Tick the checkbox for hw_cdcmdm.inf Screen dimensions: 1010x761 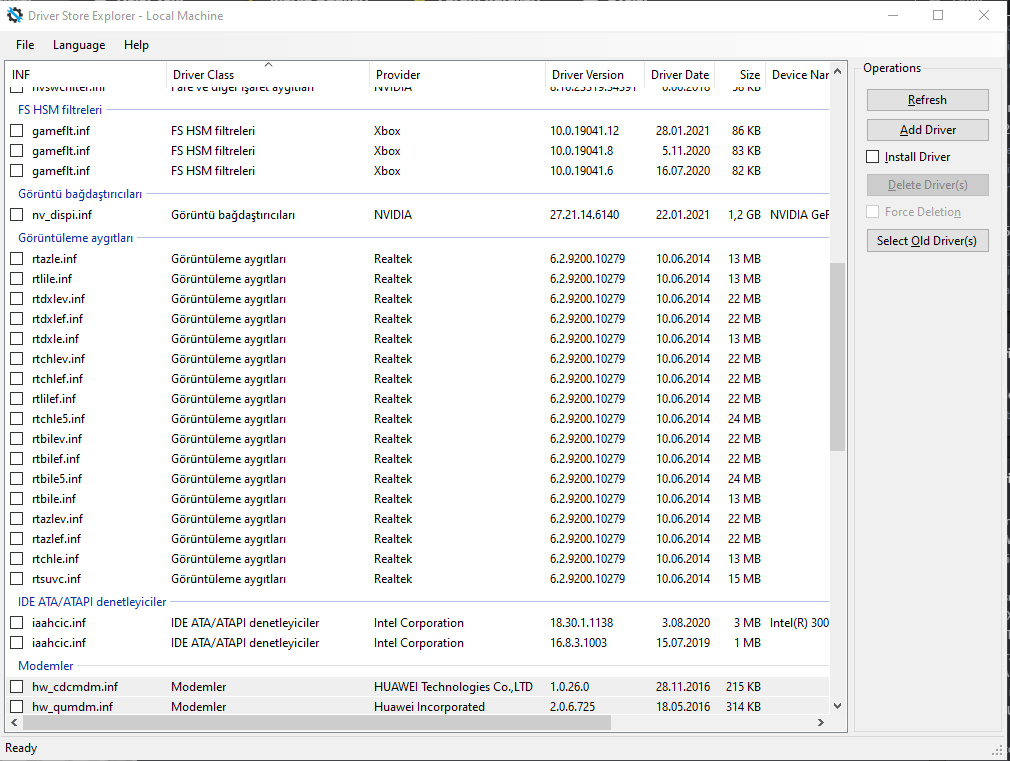17,687
